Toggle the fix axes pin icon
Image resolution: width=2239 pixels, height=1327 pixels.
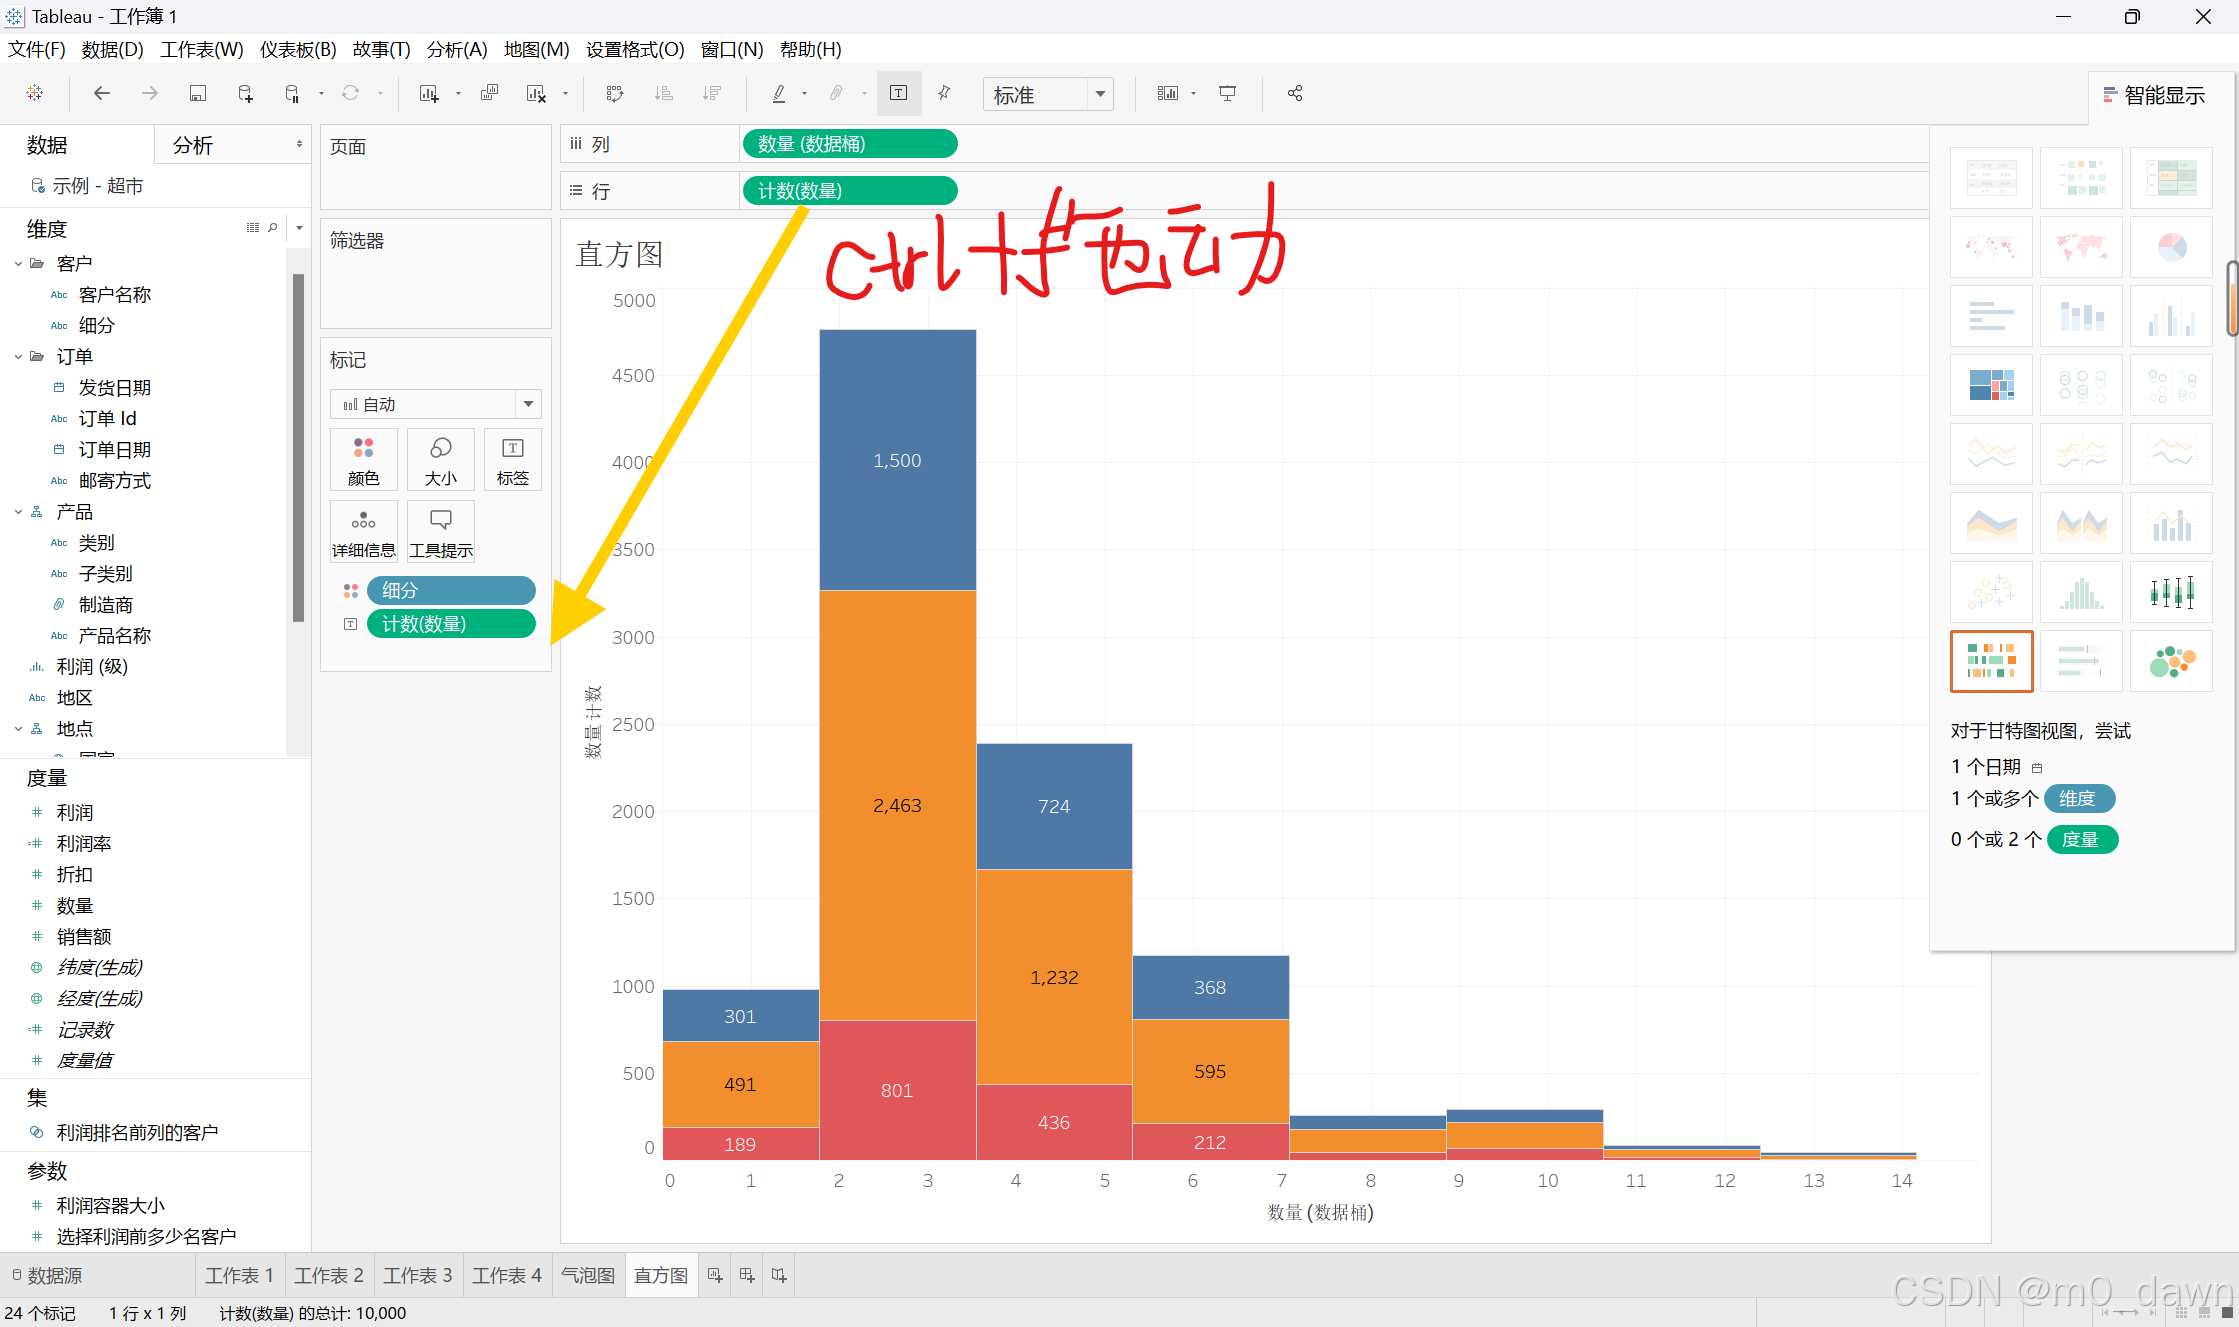coord(944,93)
